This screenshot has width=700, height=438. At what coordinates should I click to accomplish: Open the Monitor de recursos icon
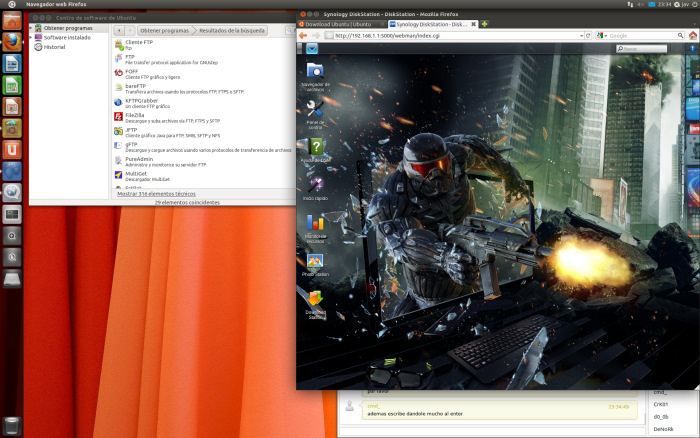pos(314,222)
